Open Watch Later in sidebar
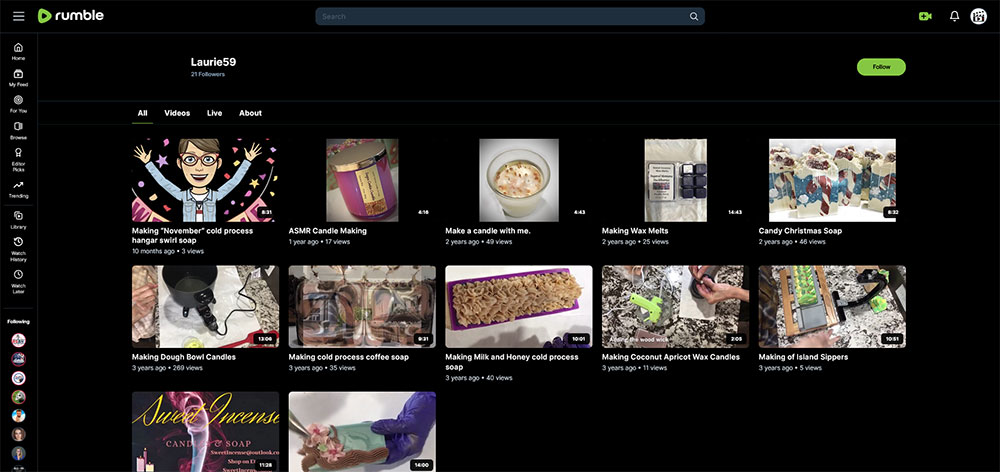The height and width of the screenshot is (472, 1000). click(x=18, y=281)
